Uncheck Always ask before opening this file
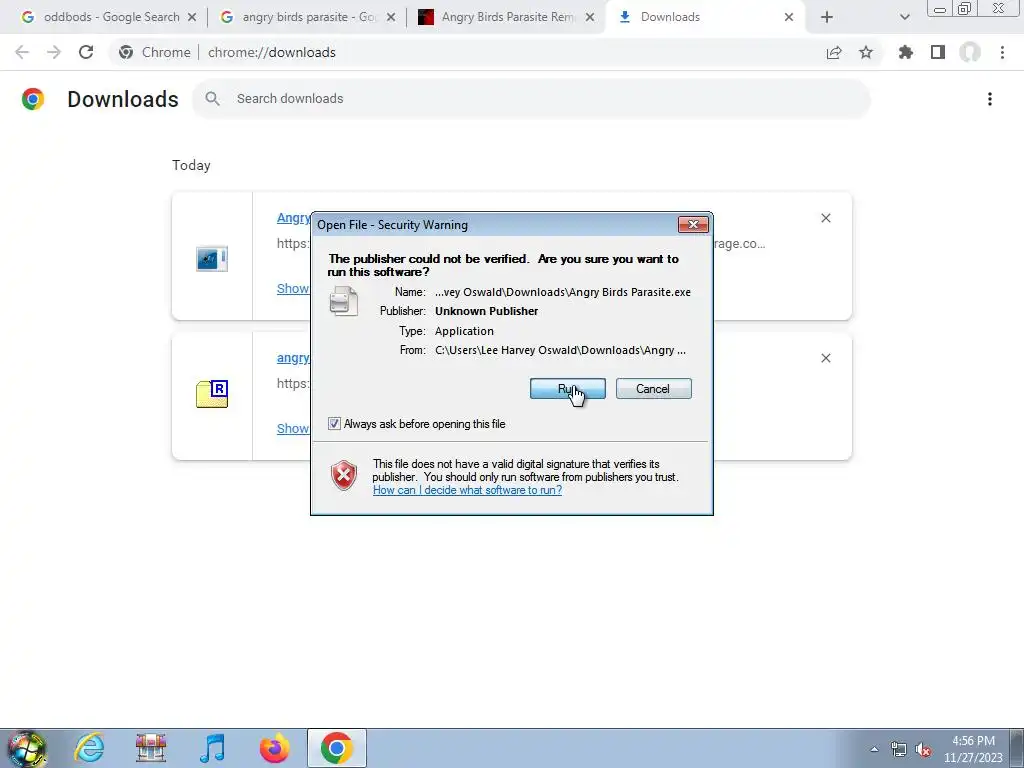Viewport: 1024px width, 768px height. [x=334, y=424]
